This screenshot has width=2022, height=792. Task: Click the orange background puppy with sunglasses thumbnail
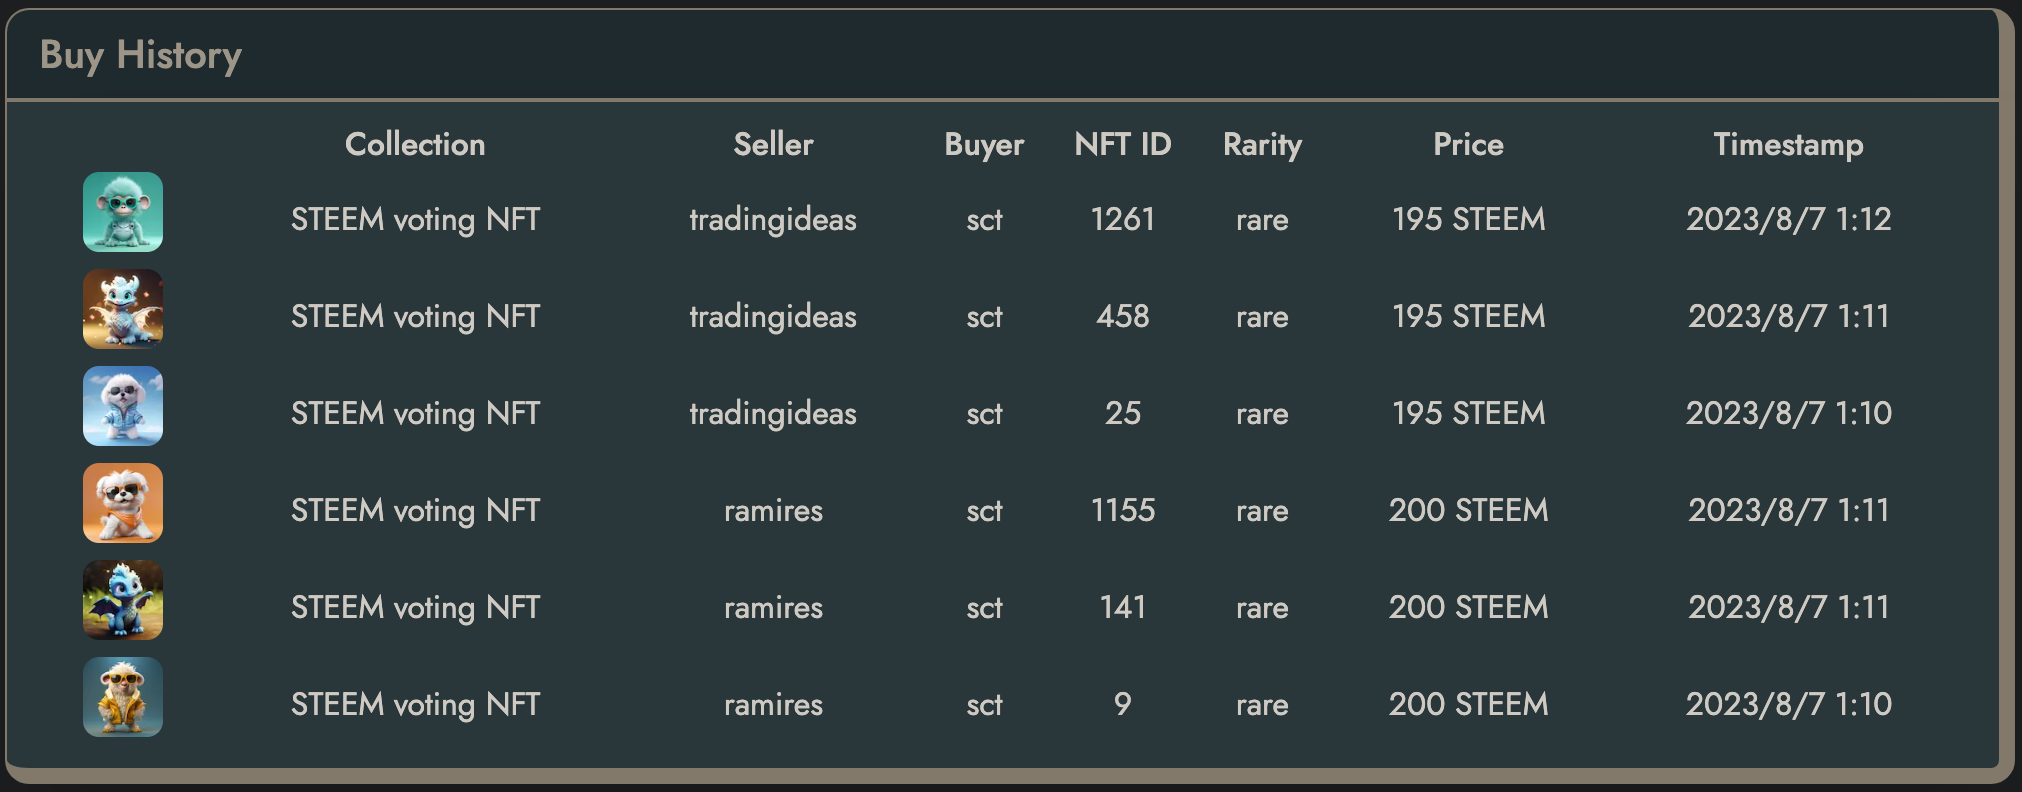123,503
